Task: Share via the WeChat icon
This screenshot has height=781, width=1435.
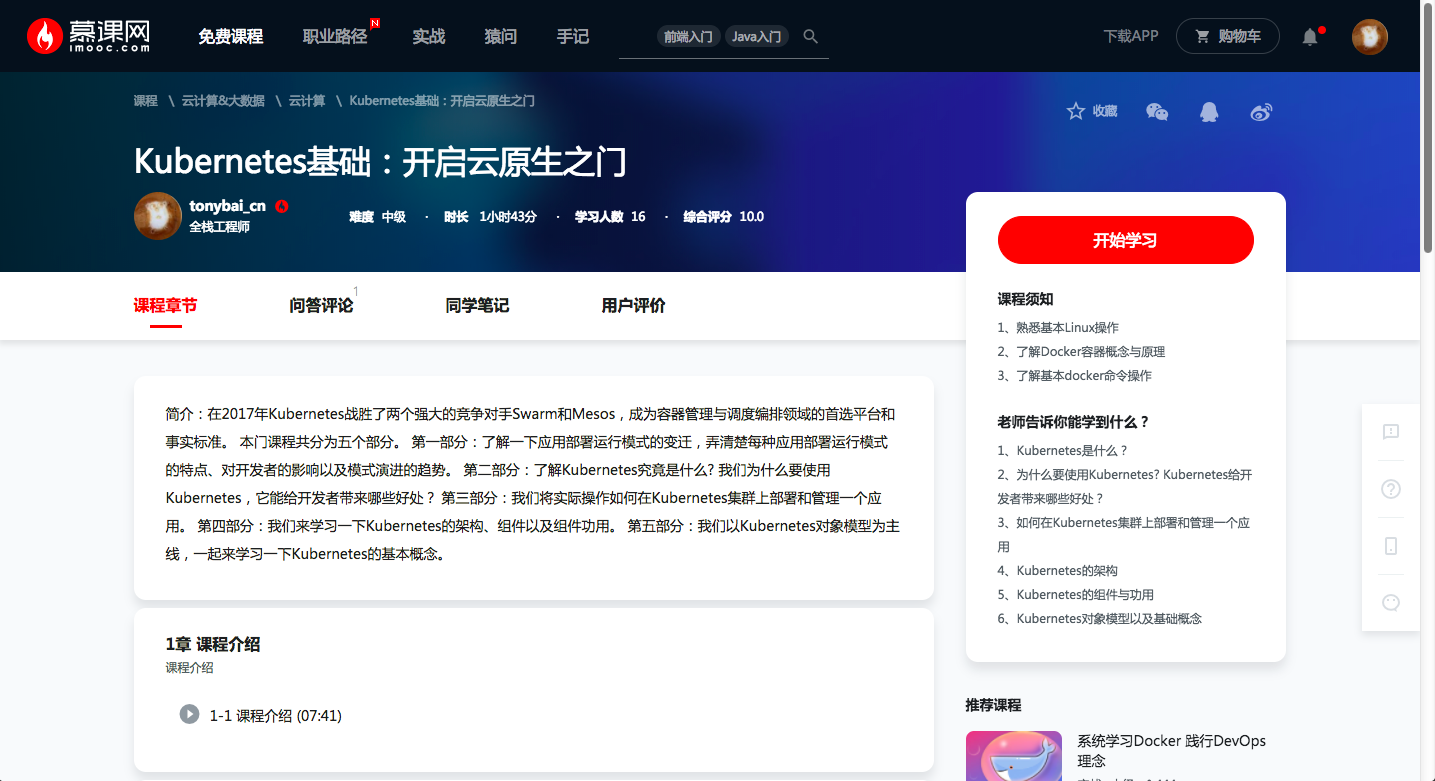Action: pos(1157,111)
